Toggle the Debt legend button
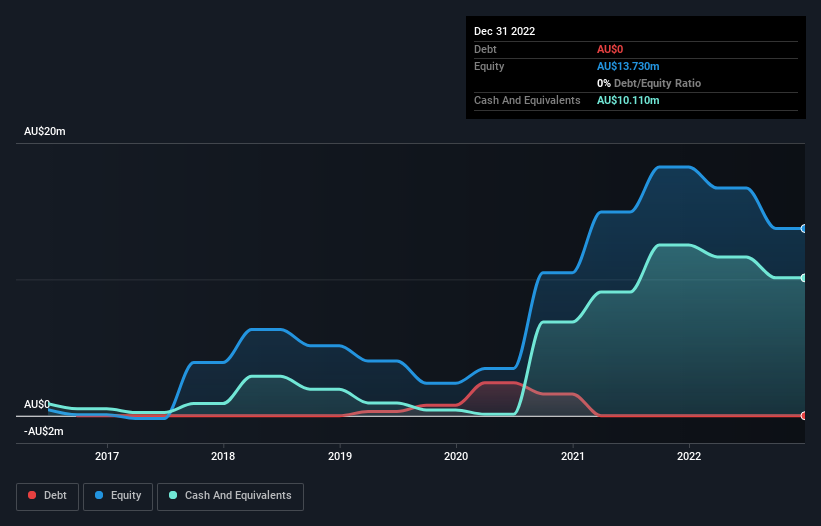Image resolution: width=821 pixels, height=526 pixels. (48, 496)
